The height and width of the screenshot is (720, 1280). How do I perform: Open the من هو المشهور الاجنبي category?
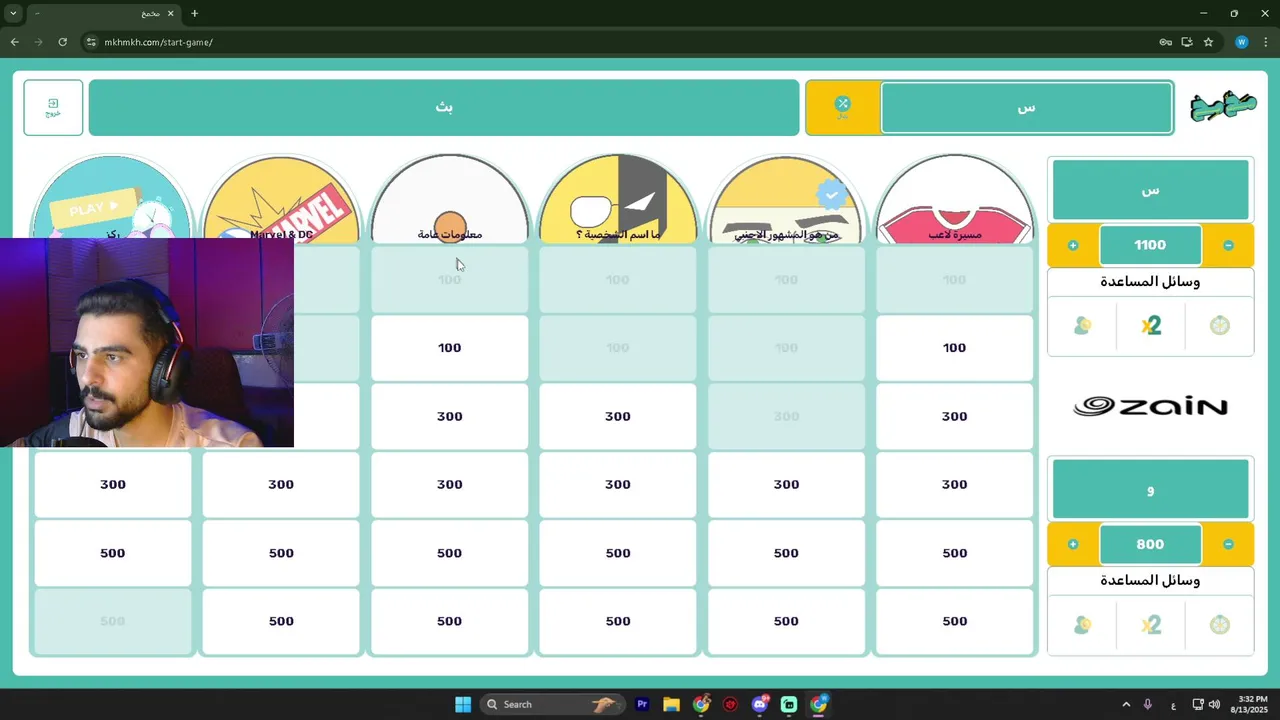[786, 199]
